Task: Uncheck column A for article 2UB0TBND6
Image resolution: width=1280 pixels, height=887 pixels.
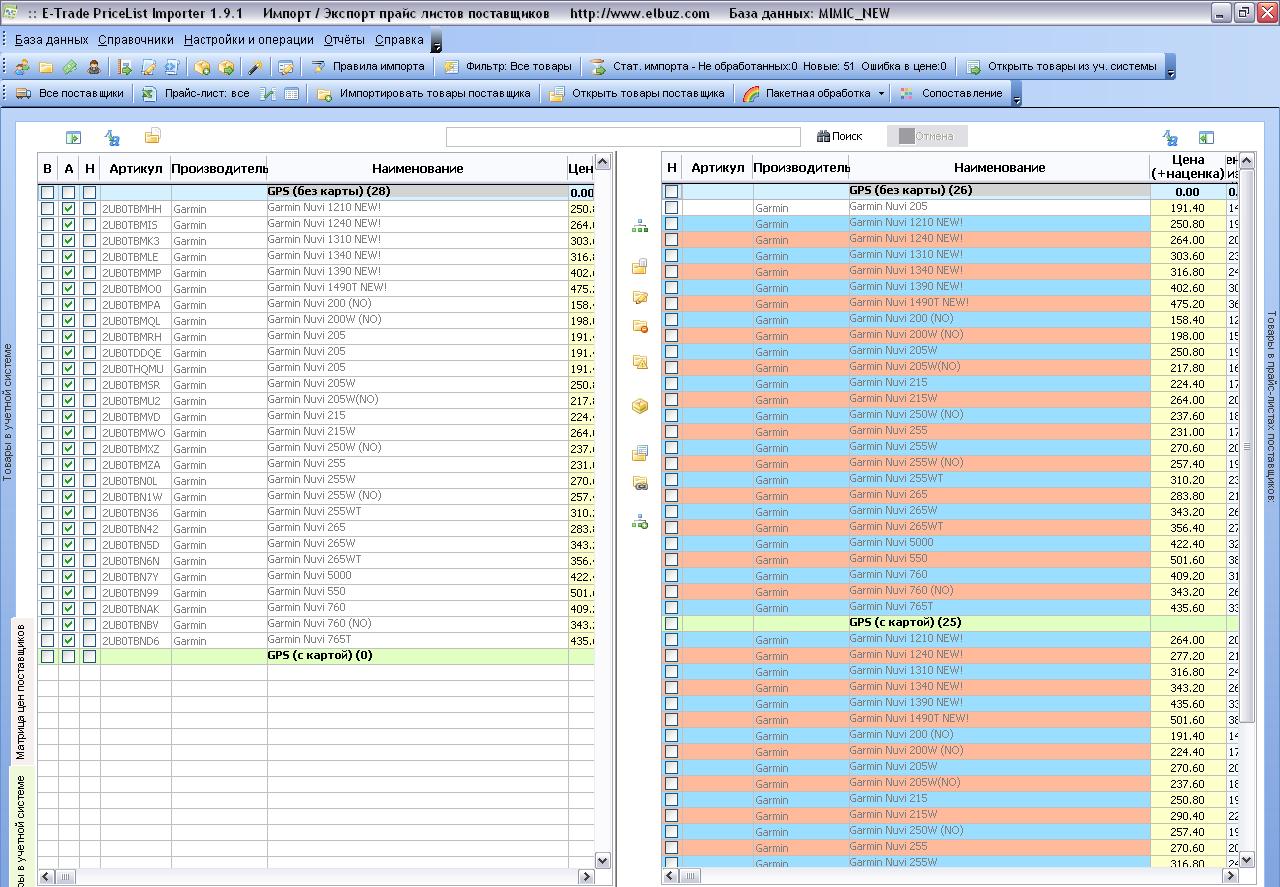Action: [68, 641]
